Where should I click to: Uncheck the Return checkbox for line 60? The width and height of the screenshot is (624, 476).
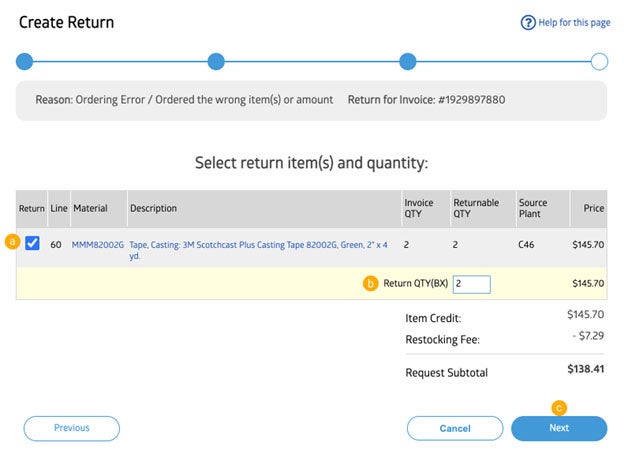pos(32,243)
